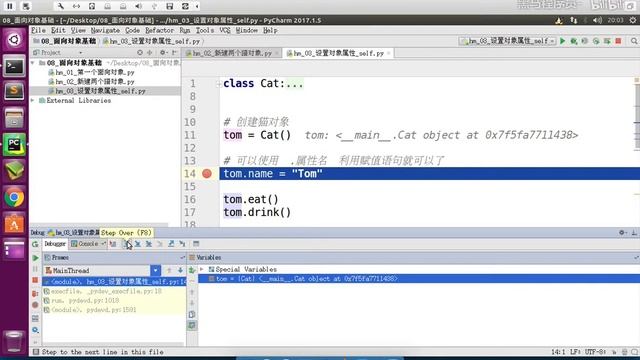
Task: Click Show Execution Point icon
Action: [x=113, y=244]
